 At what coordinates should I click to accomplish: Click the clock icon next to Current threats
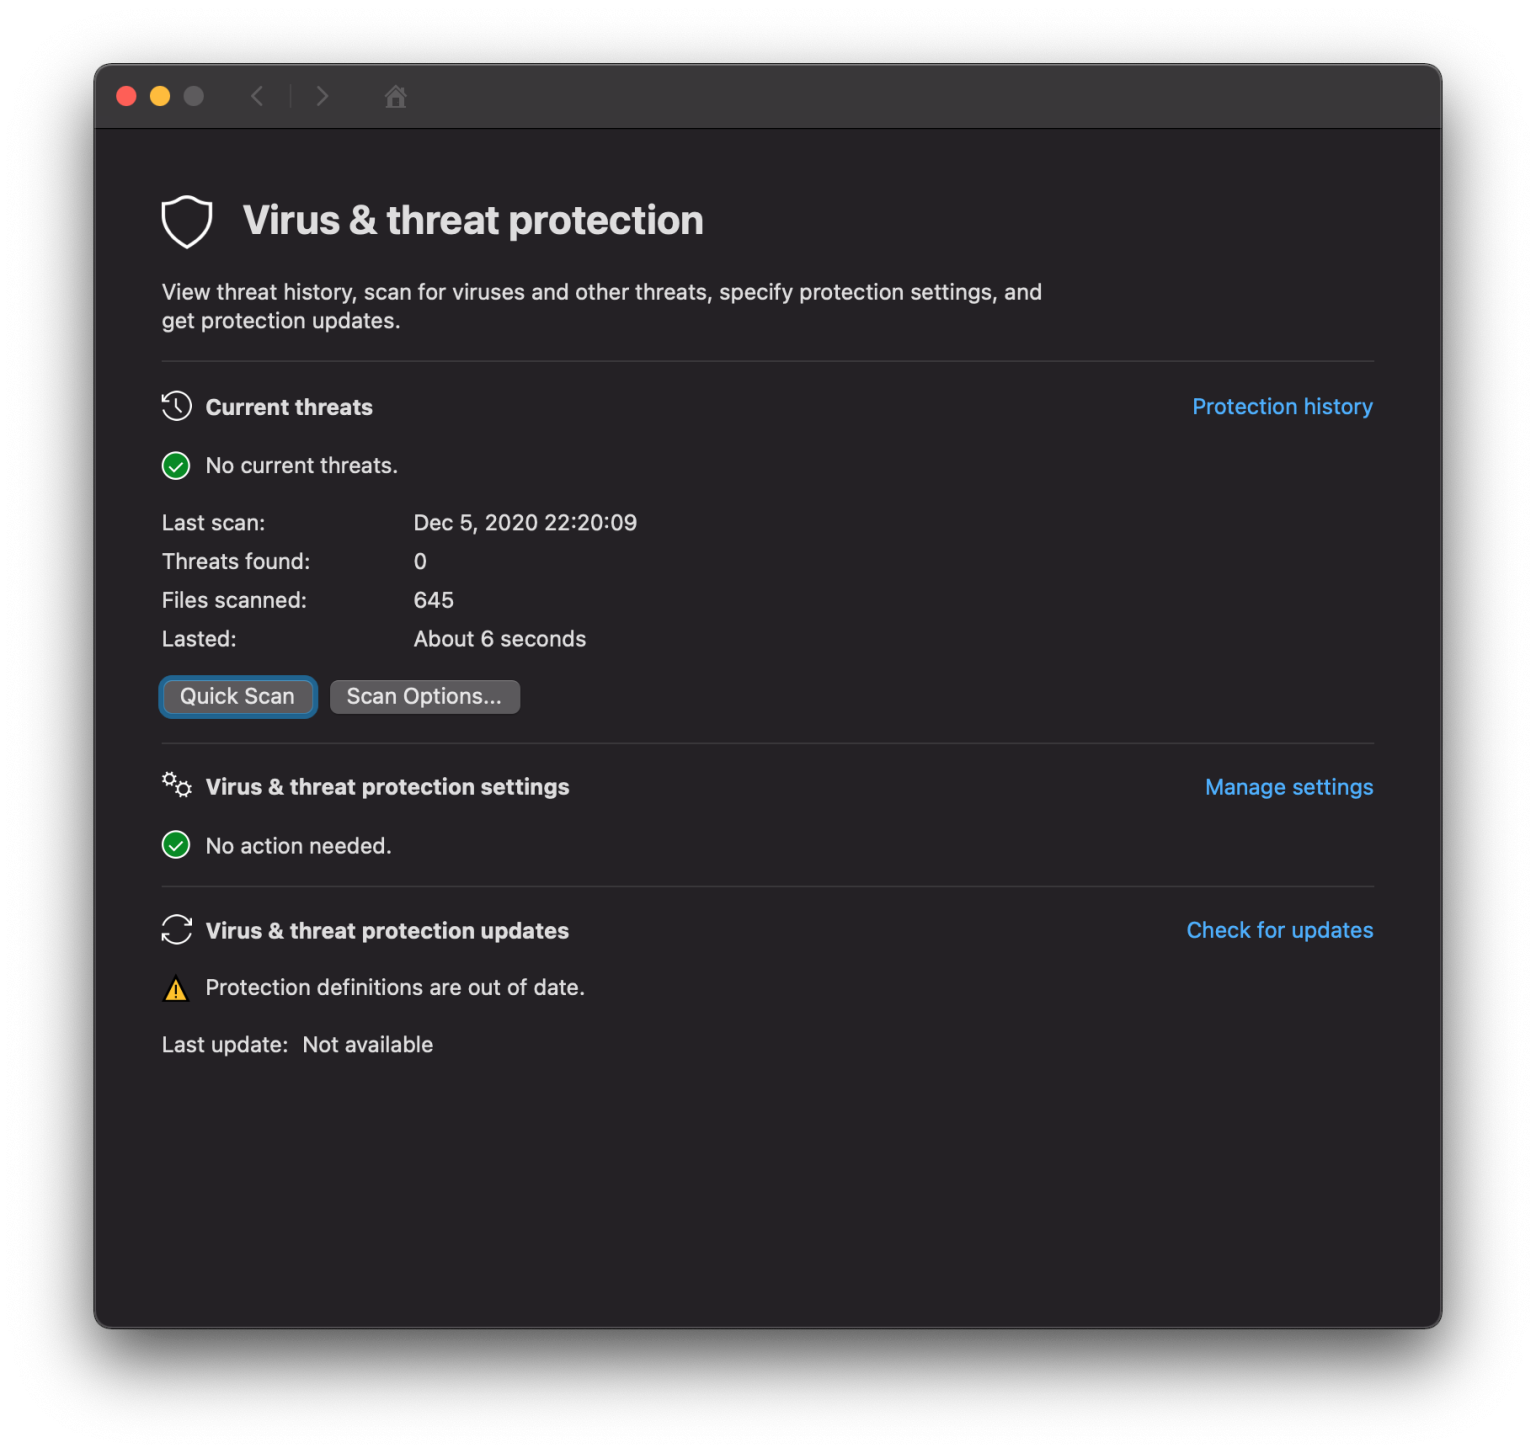[x=175, y=406]
